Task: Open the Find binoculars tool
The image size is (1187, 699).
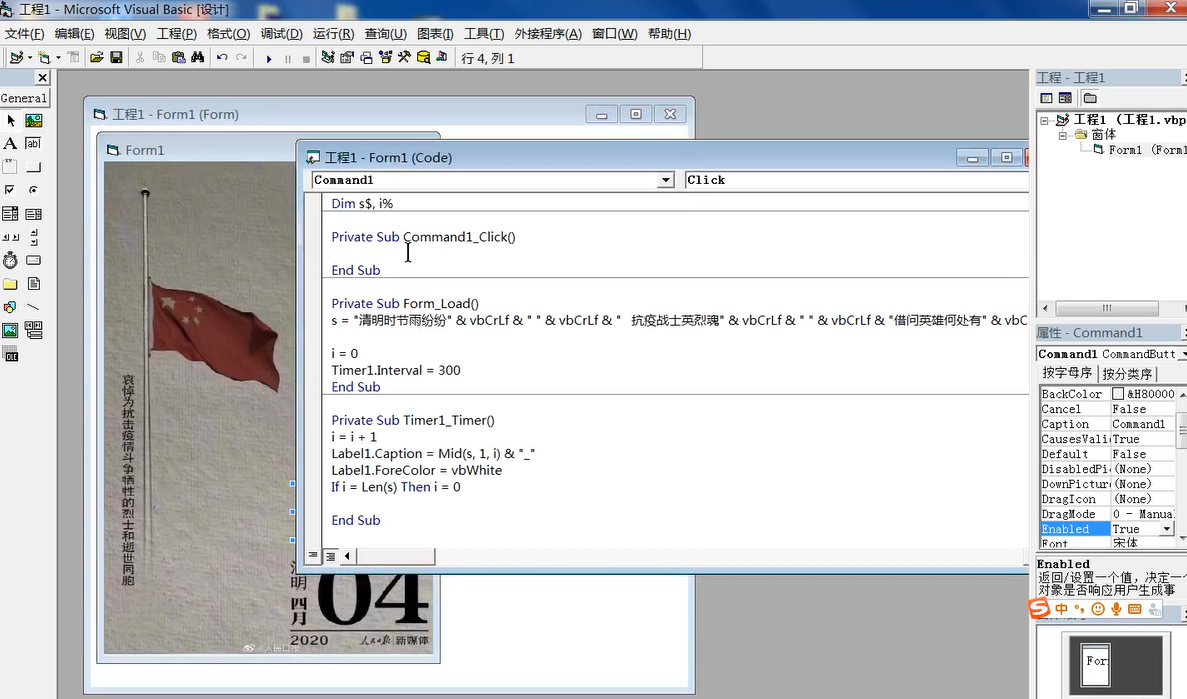Action: (197, 58)
